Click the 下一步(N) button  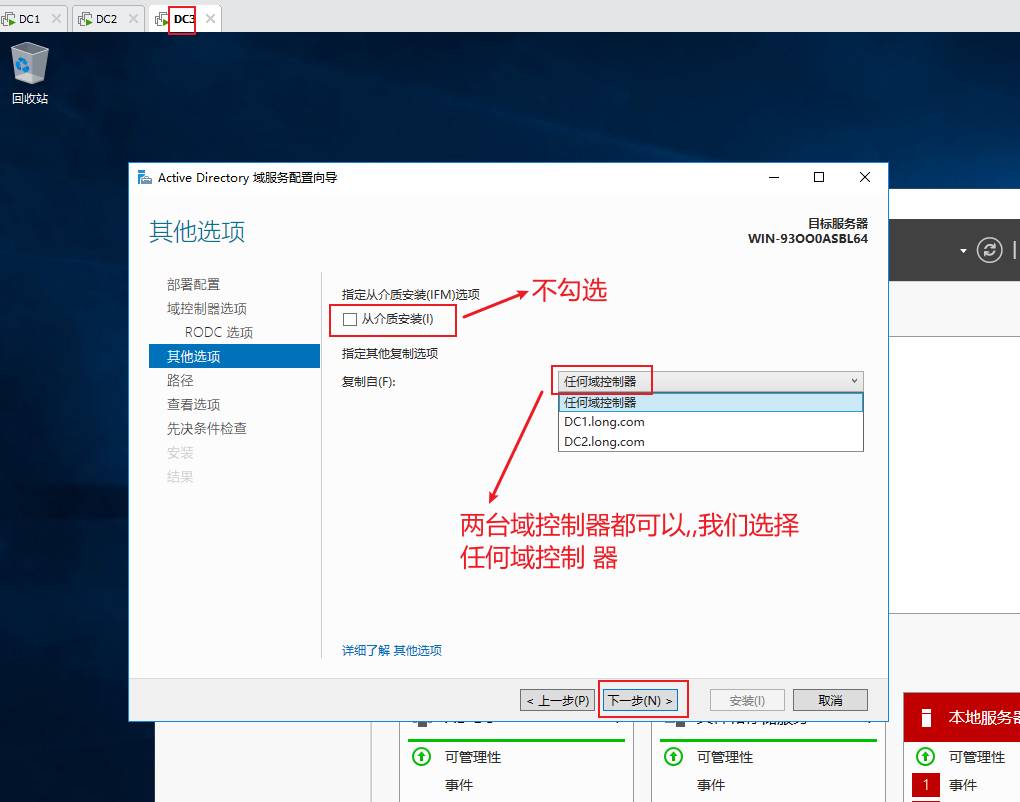(640, 701)
